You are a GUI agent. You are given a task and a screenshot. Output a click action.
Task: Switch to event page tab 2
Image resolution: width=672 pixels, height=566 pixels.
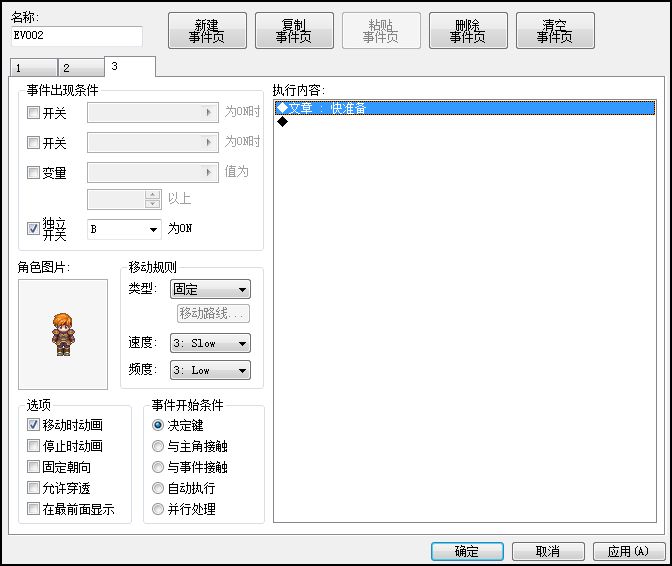[81, 68]
